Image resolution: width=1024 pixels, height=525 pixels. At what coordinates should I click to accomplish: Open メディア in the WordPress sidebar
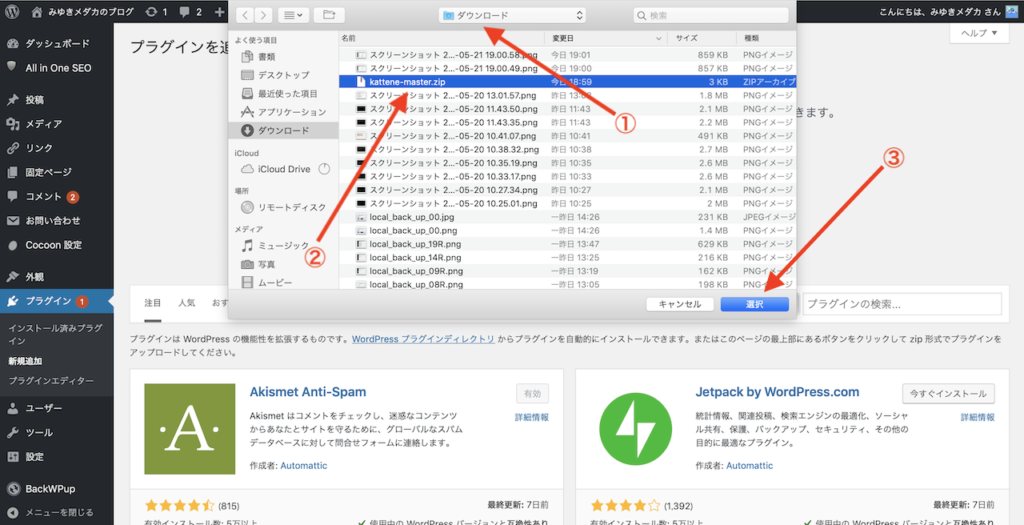(57, 124)
